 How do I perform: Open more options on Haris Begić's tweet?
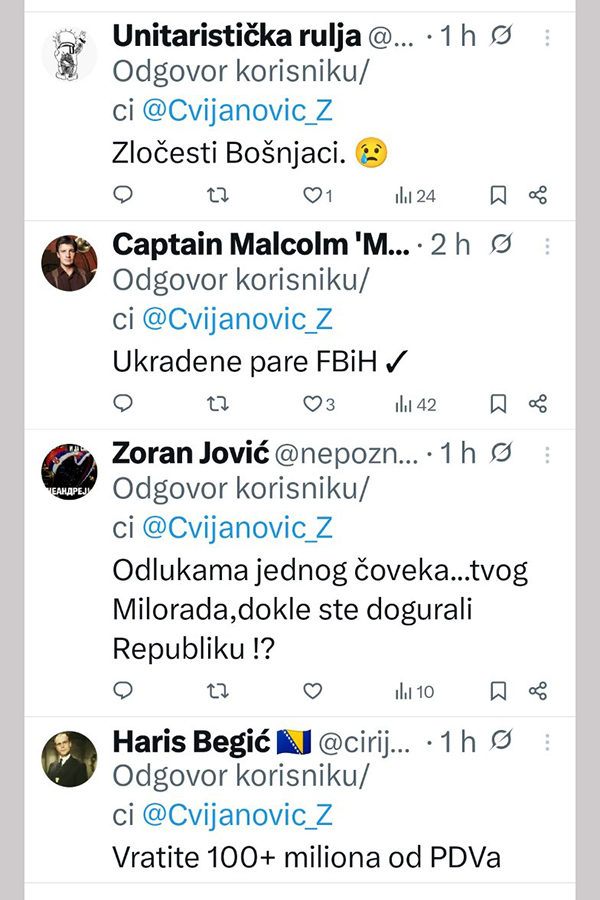[x=547, y=741]
